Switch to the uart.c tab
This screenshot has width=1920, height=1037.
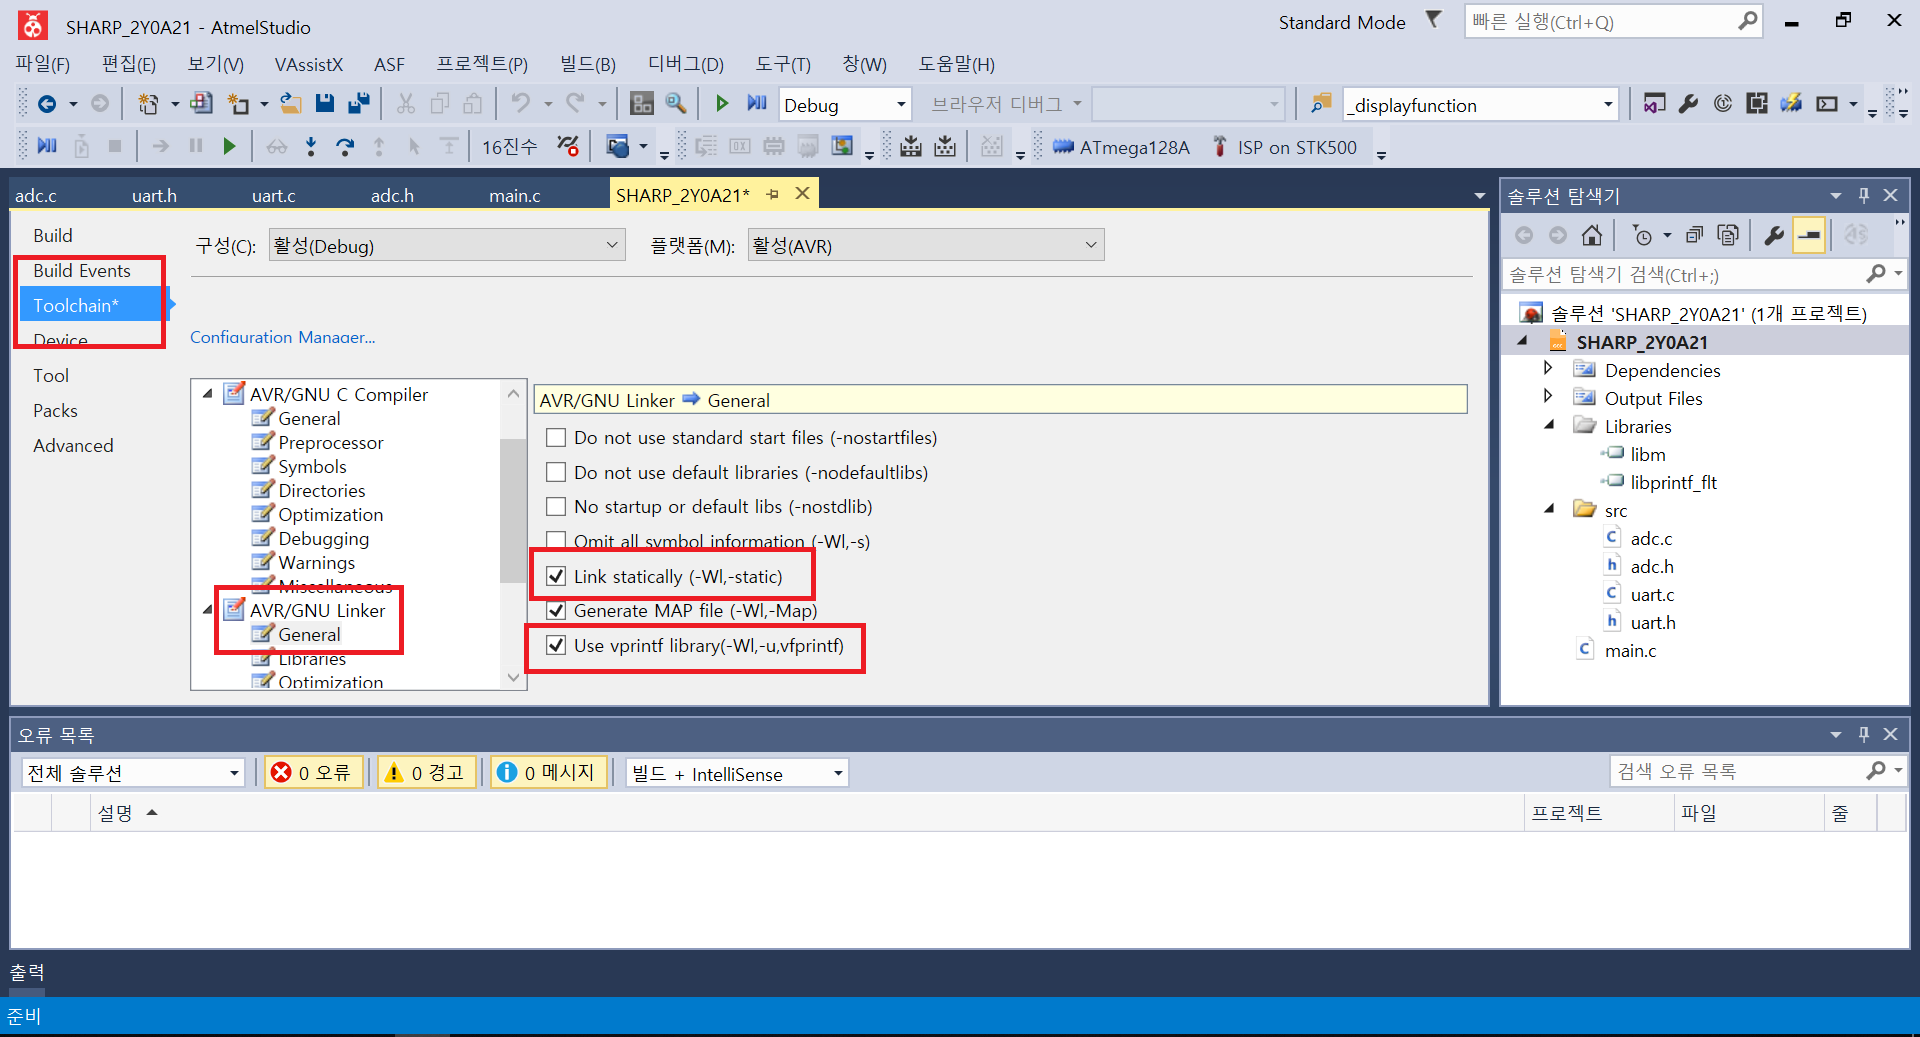click(274, 195)
